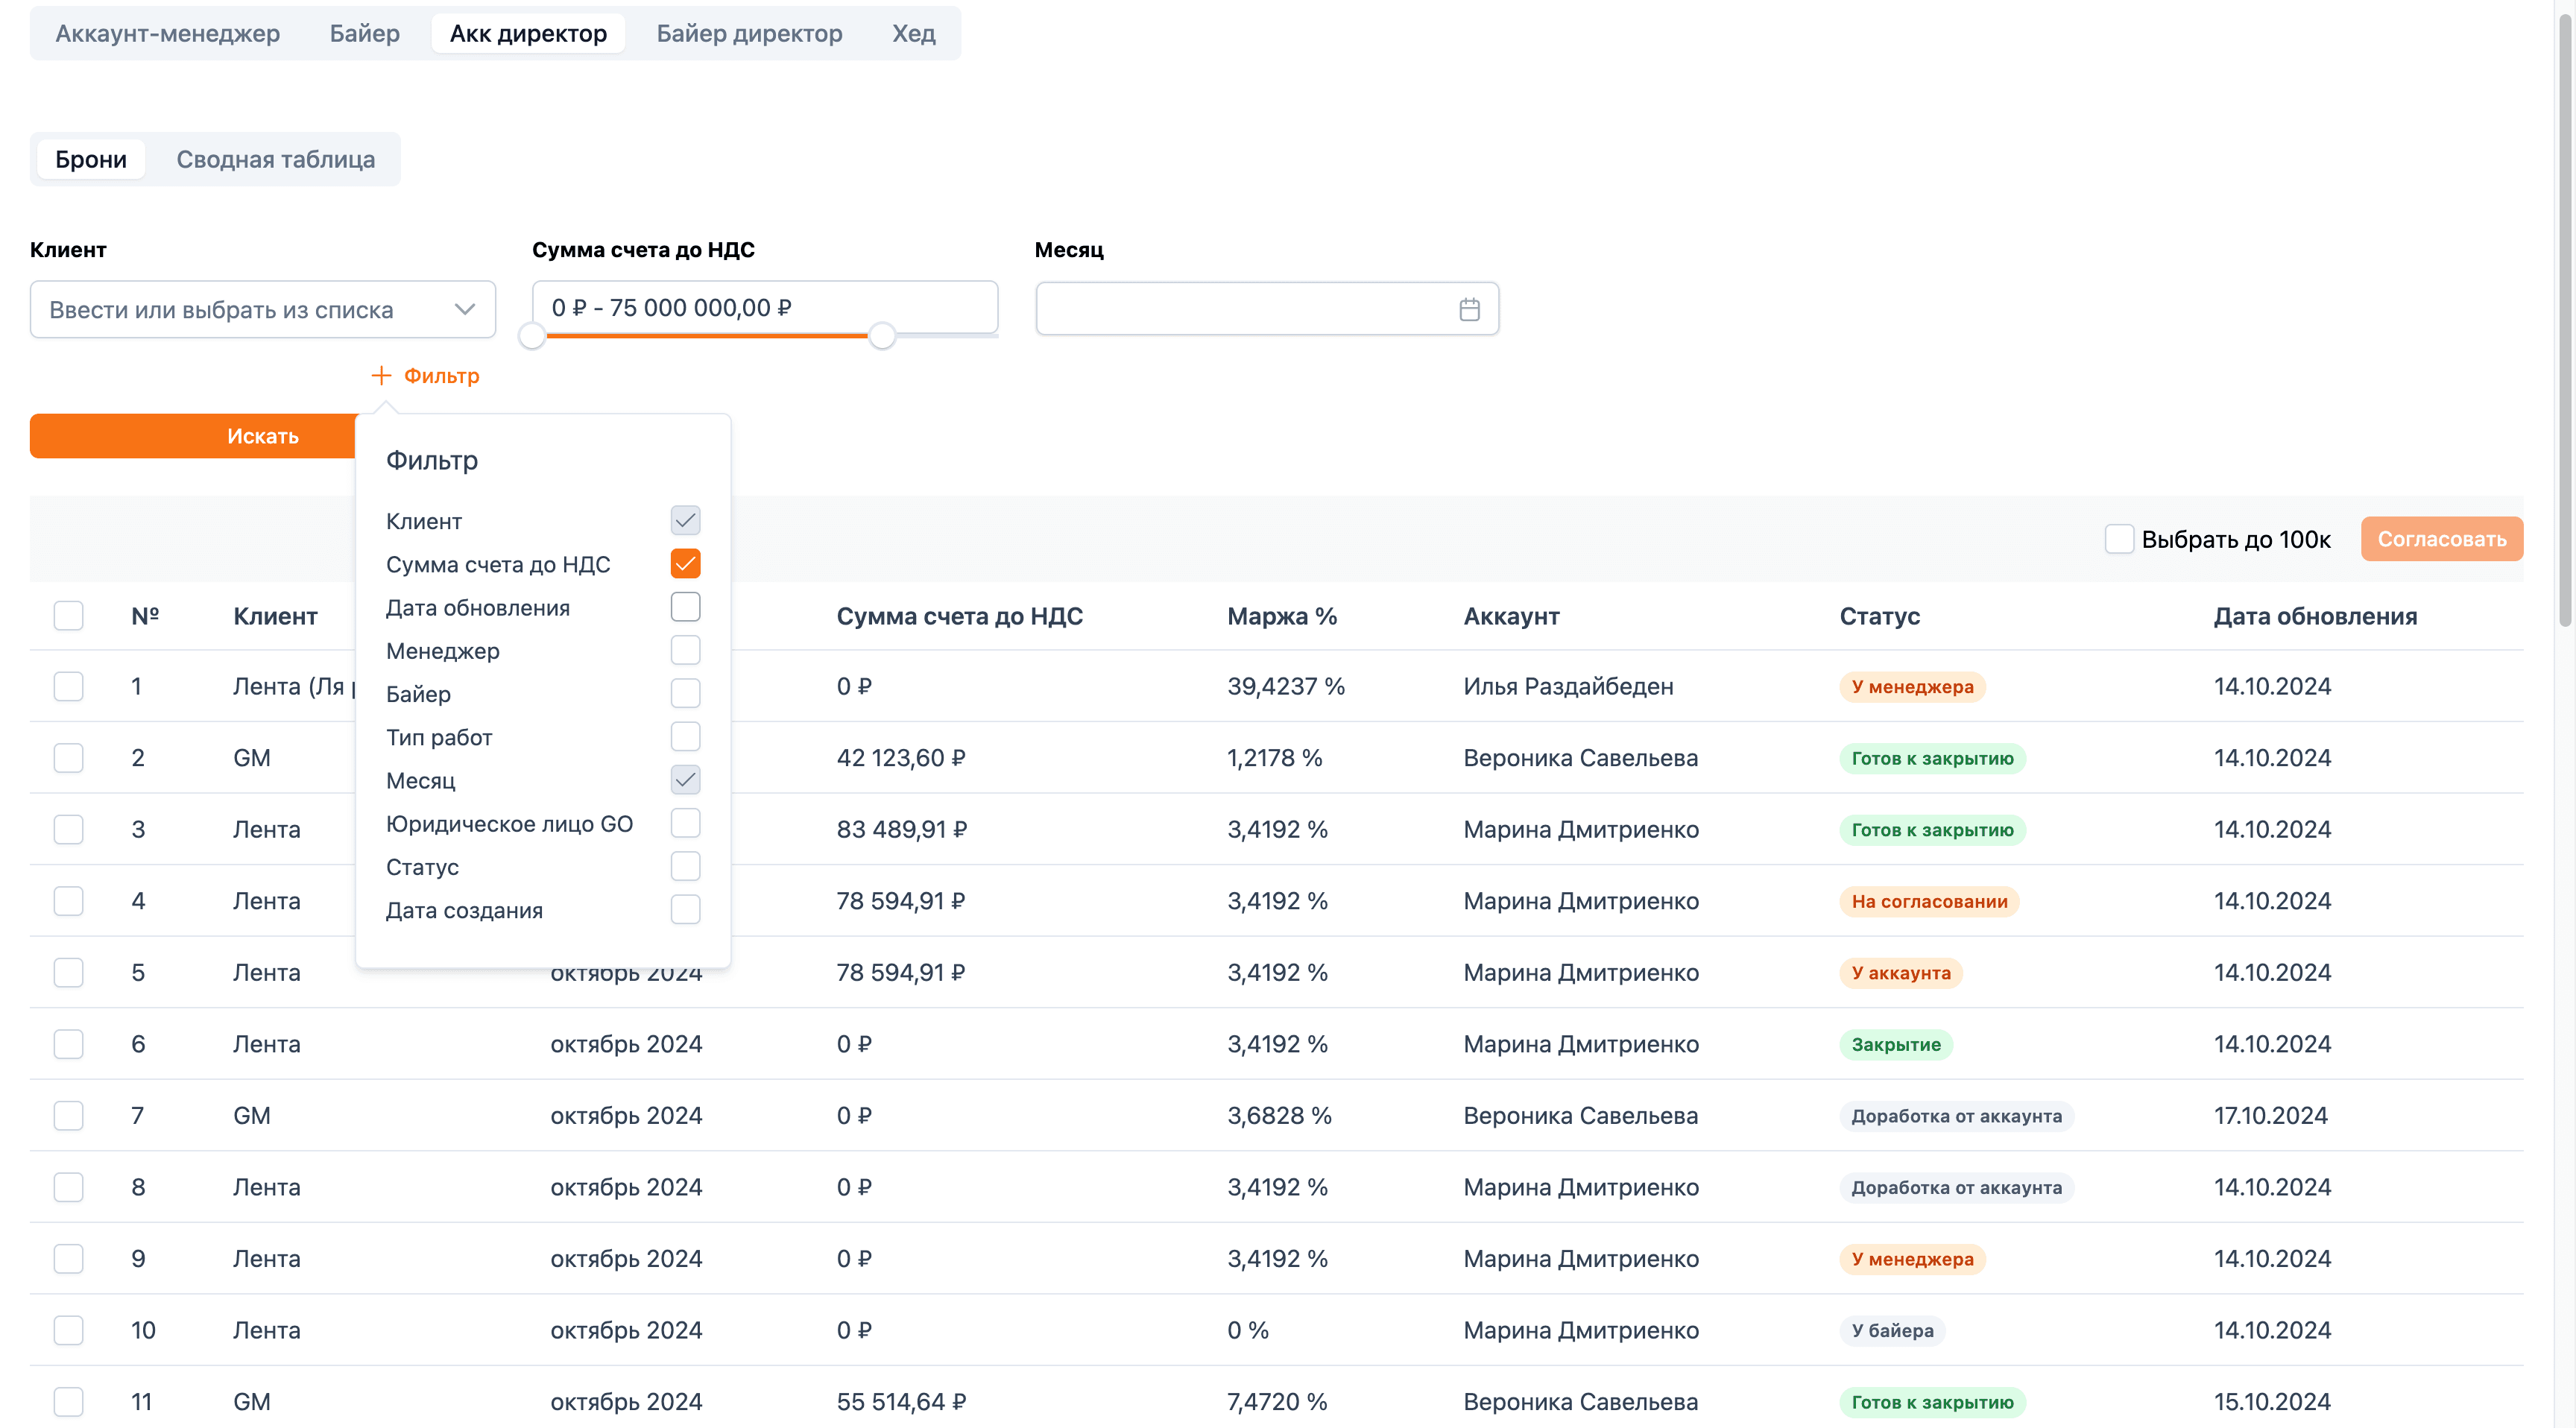Click the calendar icon in the Месяц field
Screen dimensions: 2576x1428
pos(1469,309)
